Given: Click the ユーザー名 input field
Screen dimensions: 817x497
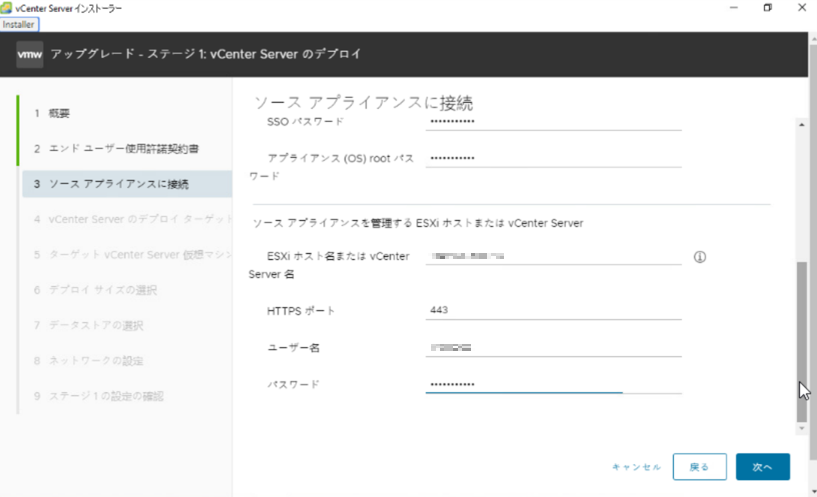Looking at the screenshot, I should click(553, 347).
